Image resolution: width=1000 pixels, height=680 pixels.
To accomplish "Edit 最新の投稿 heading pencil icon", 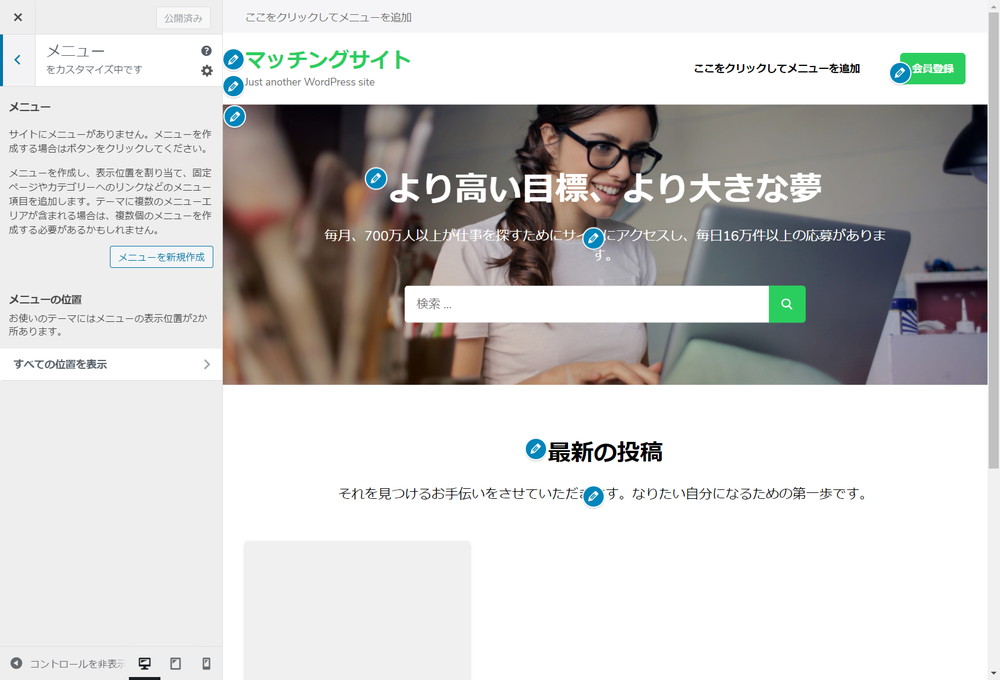I will tap(536, 449).
